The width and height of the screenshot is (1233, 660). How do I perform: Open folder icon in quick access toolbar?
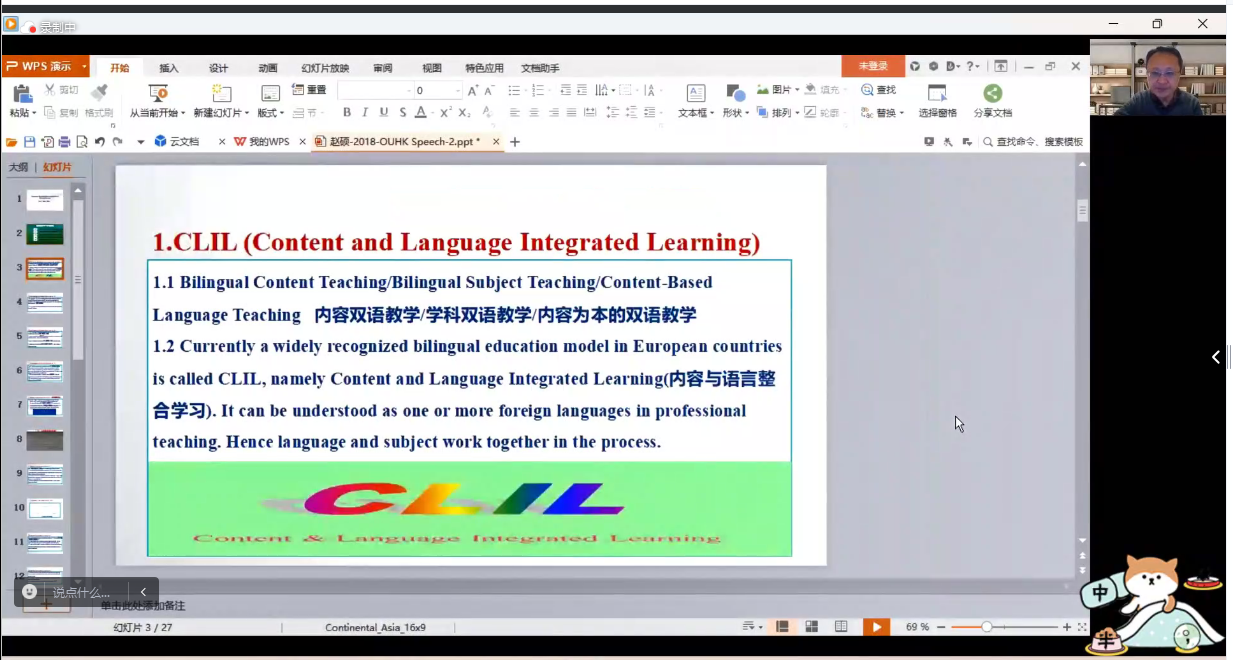(x=11, y=142)
